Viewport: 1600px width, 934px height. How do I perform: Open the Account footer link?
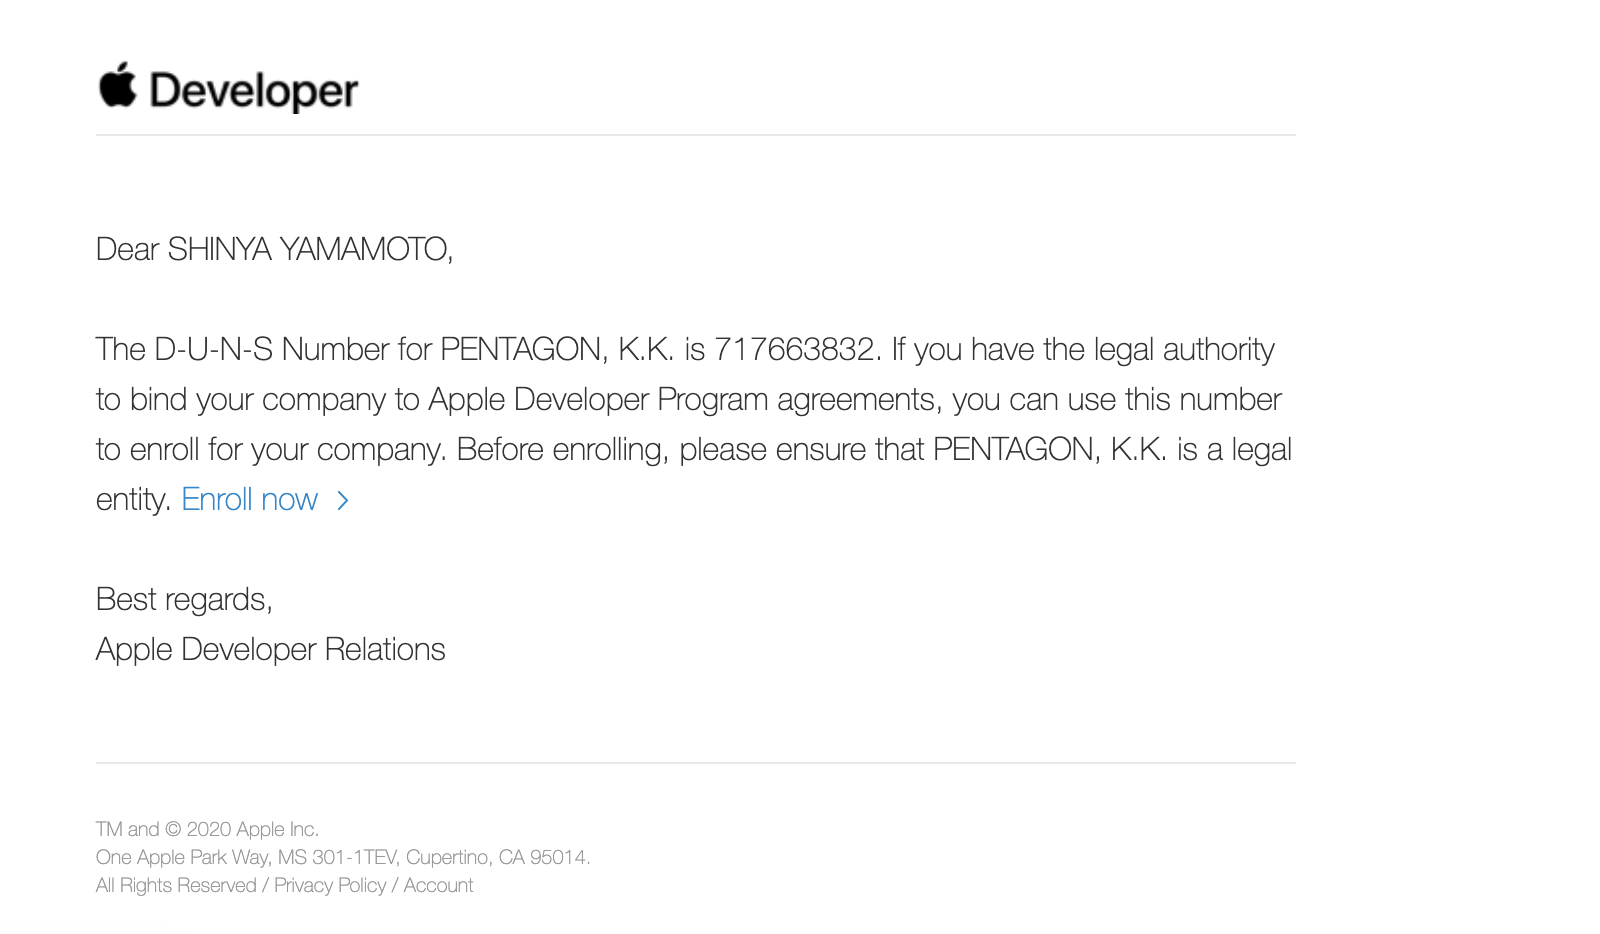click(438, 885)
